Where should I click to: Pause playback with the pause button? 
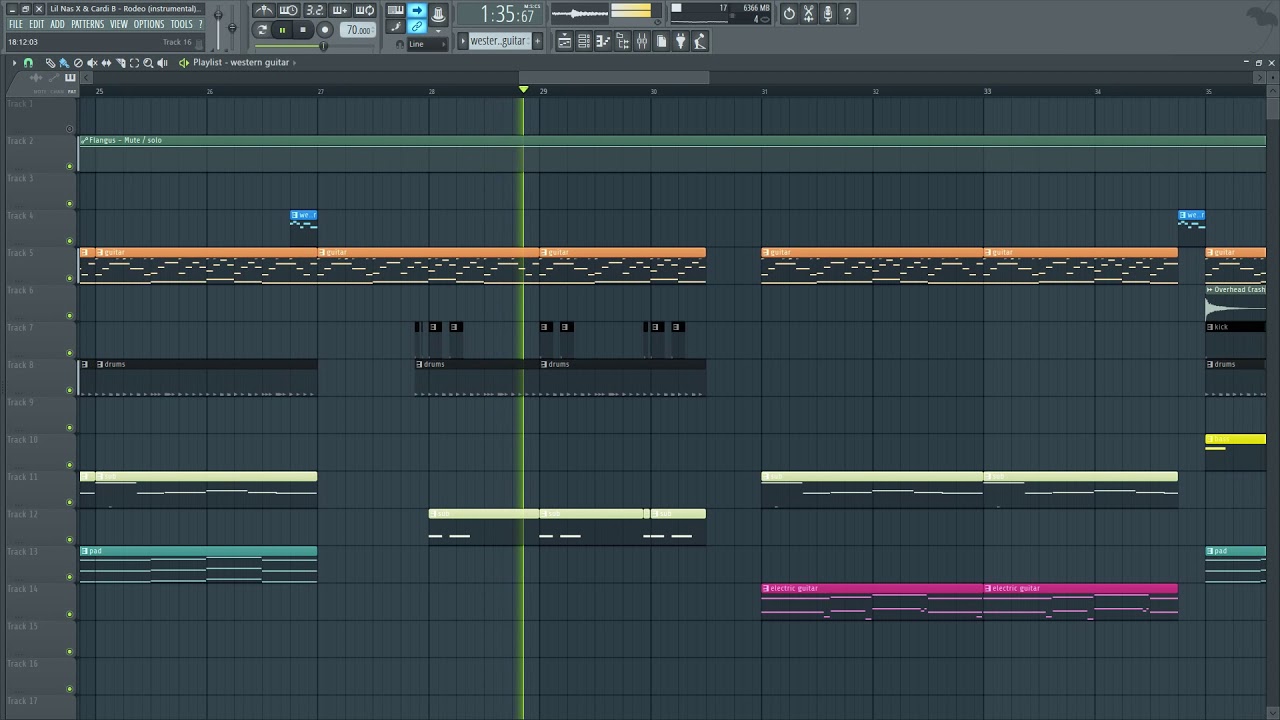pyautogui.click(x=282, y=30)
